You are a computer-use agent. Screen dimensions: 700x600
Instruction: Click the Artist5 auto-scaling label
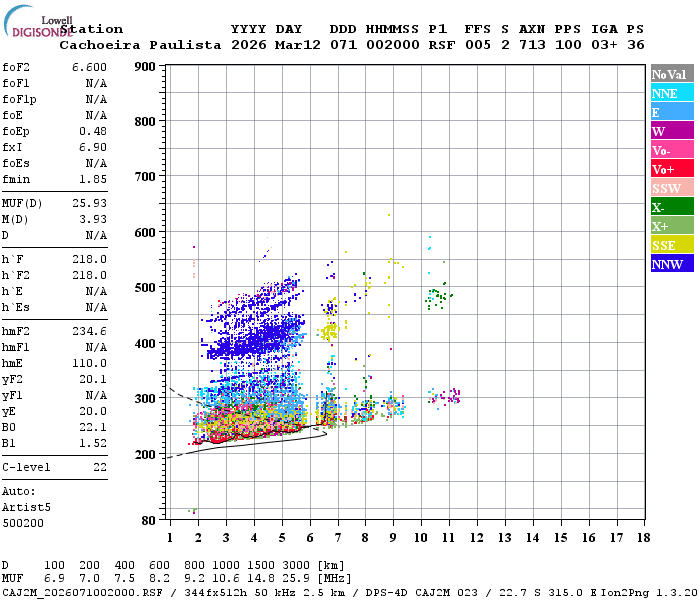coord(26,508)
